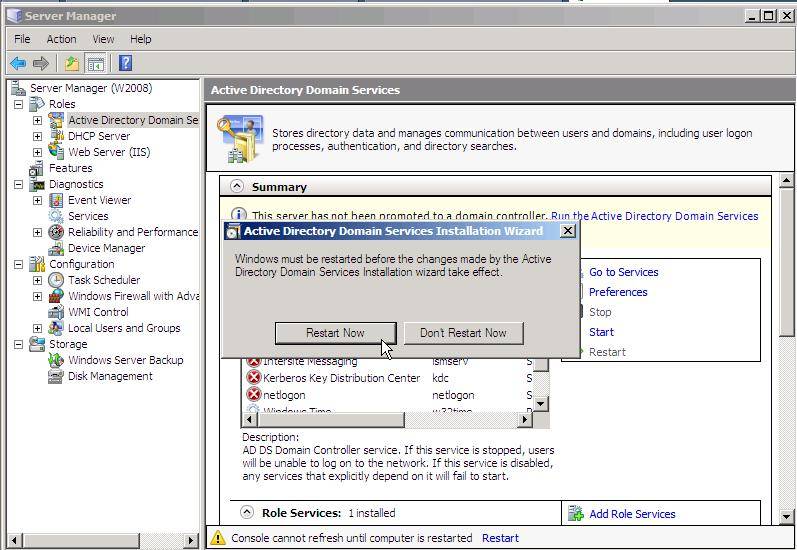The width and height of the screenshot is (797, 550).
Task: Click the Go to Services link
Action: (x=623, y=272)
